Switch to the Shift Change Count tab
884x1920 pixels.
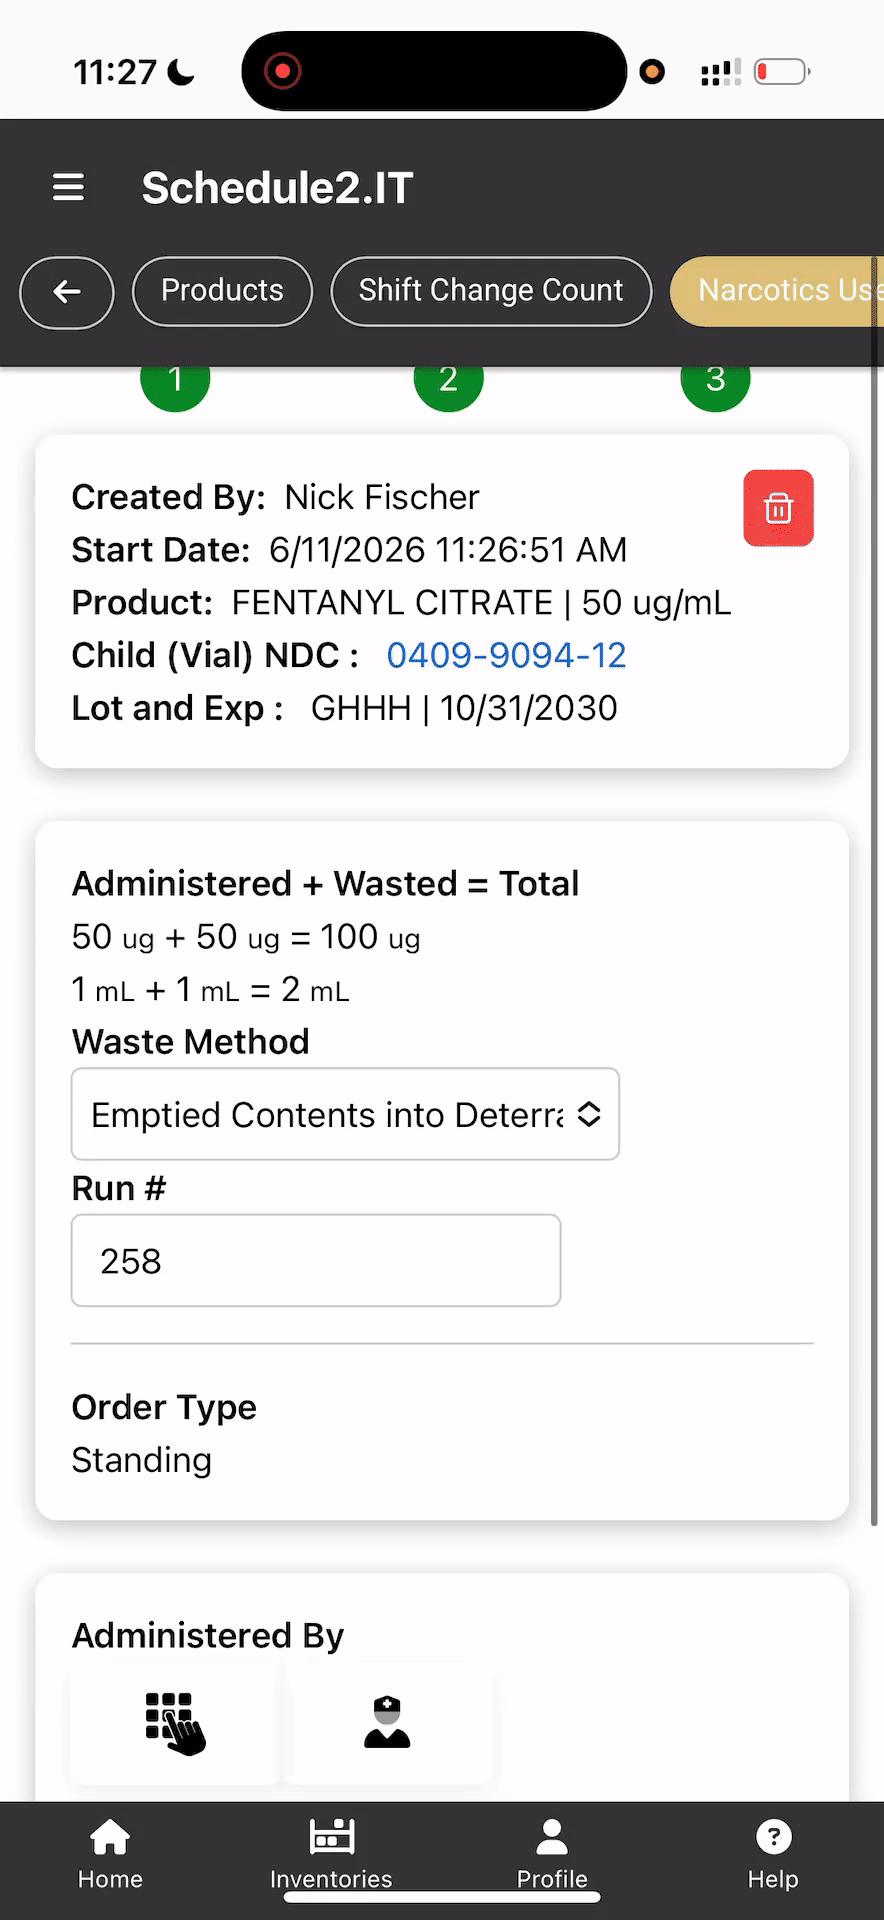pyautogui.click(x=491, y=291)
